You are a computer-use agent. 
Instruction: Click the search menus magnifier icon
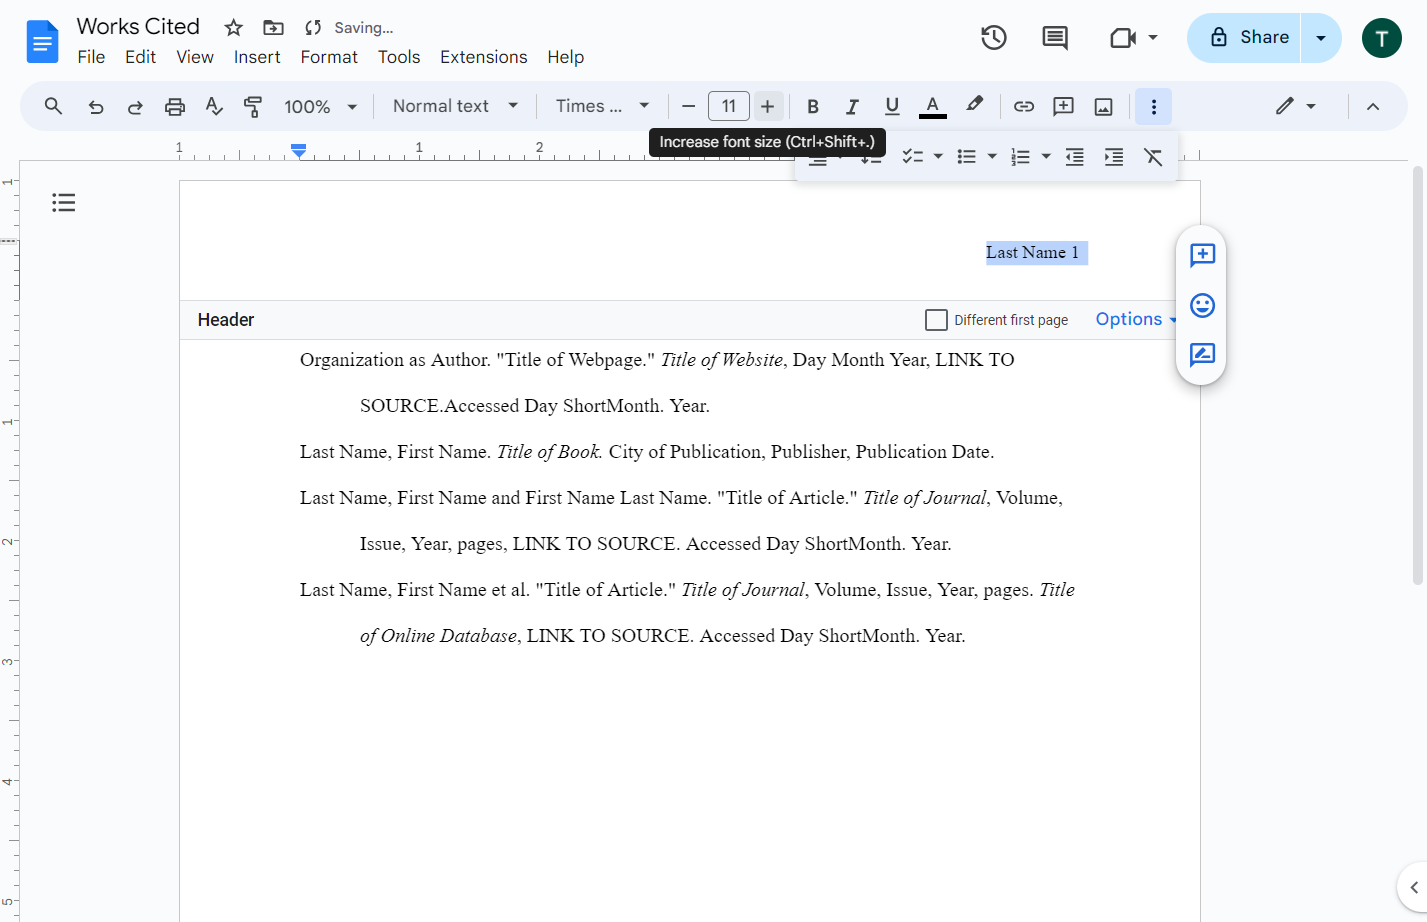pyautogui.click(x=54, y=106)
